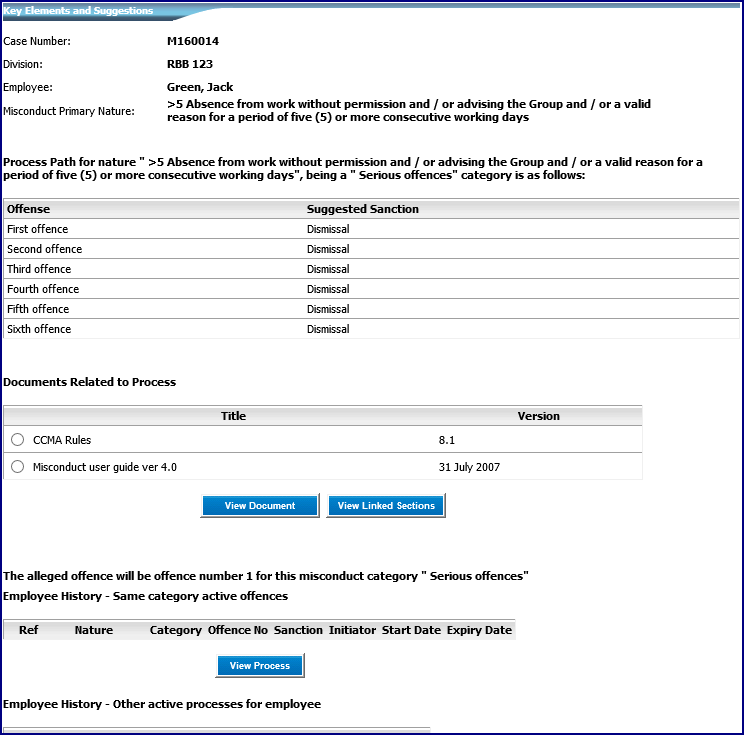Click Dismissal sanction for First offence
This screenshot has width=744, height=735.
[328, 229]
